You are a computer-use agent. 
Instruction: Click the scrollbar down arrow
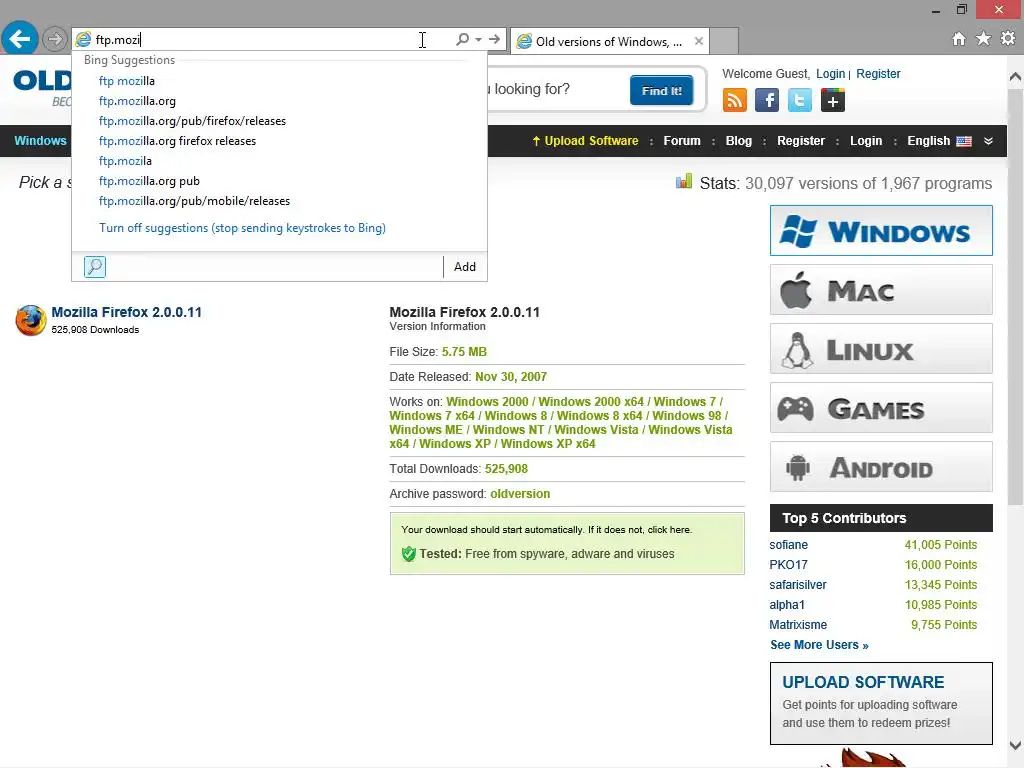[1016, 745]
